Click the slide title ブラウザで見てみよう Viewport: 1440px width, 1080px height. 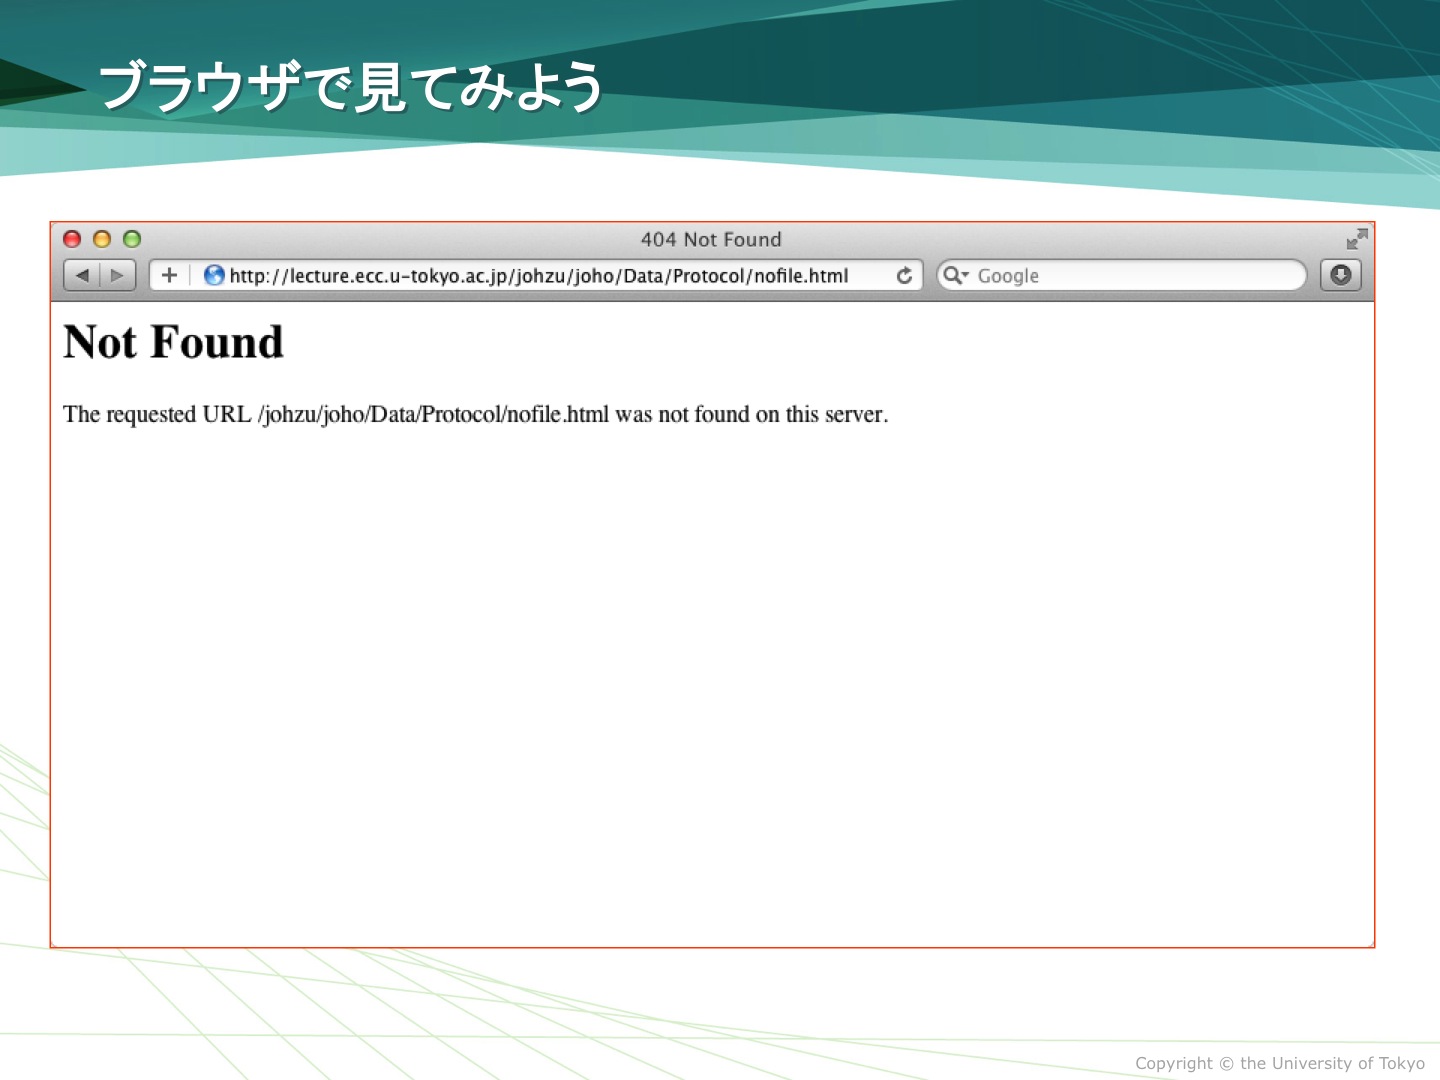click(351, 86)
